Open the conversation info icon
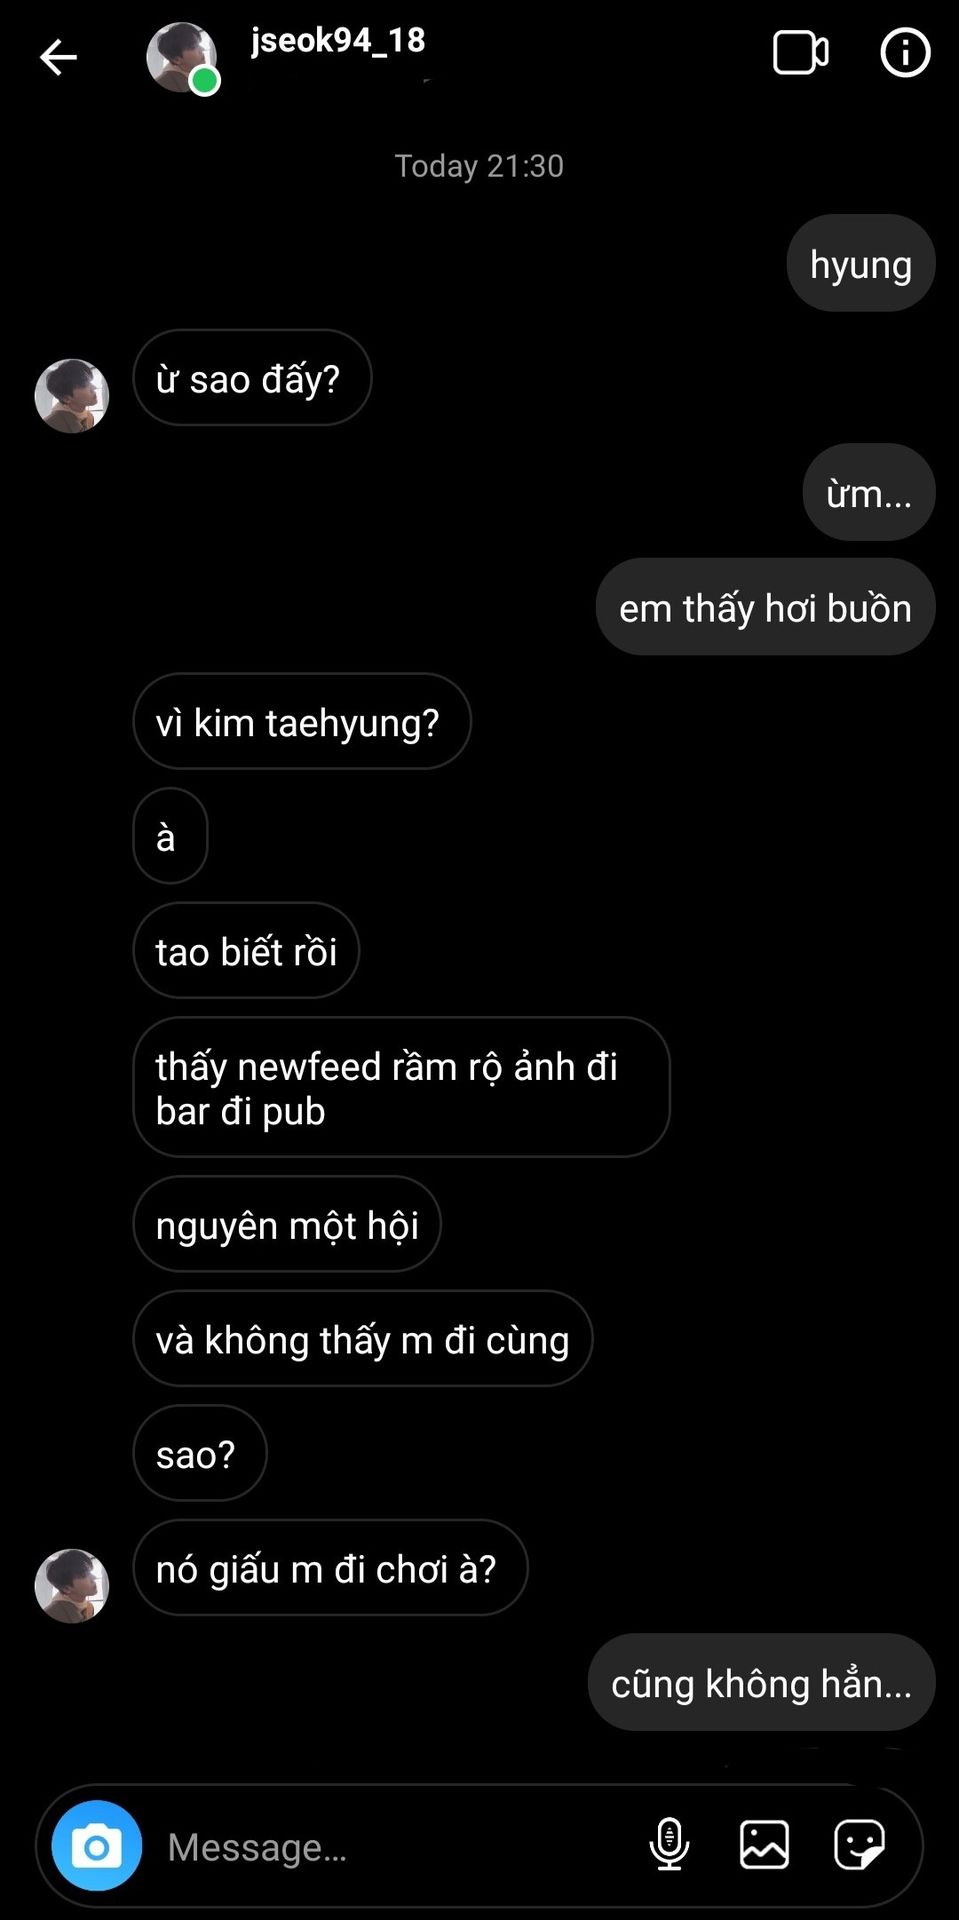This screenshot has height=1920, width=959. [905, 52]
